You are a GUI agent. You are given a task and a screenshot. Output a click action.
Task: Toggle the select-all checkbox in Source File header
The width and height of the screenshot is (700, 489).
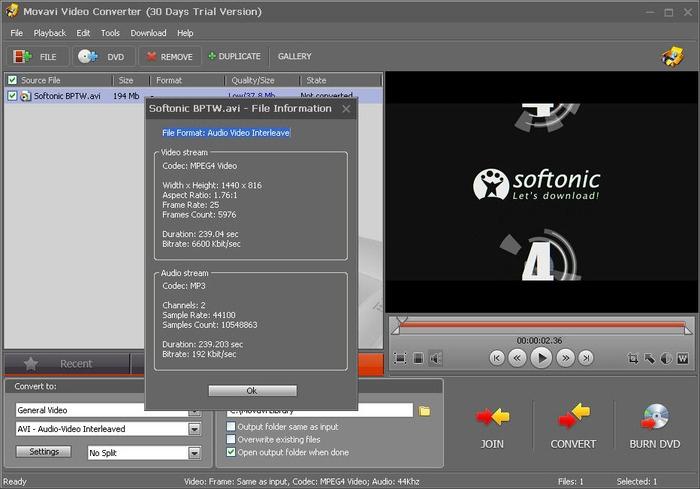pyautogui.click(x=12, y=80)
